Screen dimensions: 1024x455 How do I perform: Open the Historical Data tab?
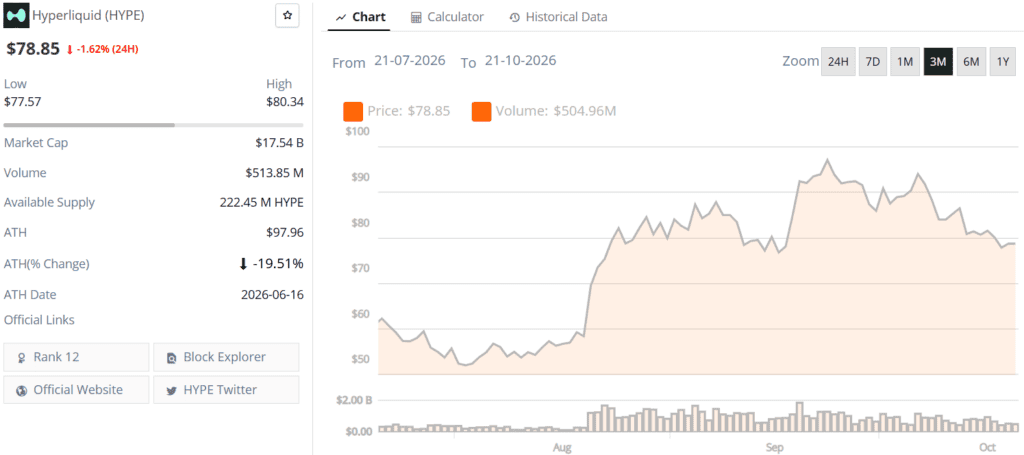click(x=558, y=17)
